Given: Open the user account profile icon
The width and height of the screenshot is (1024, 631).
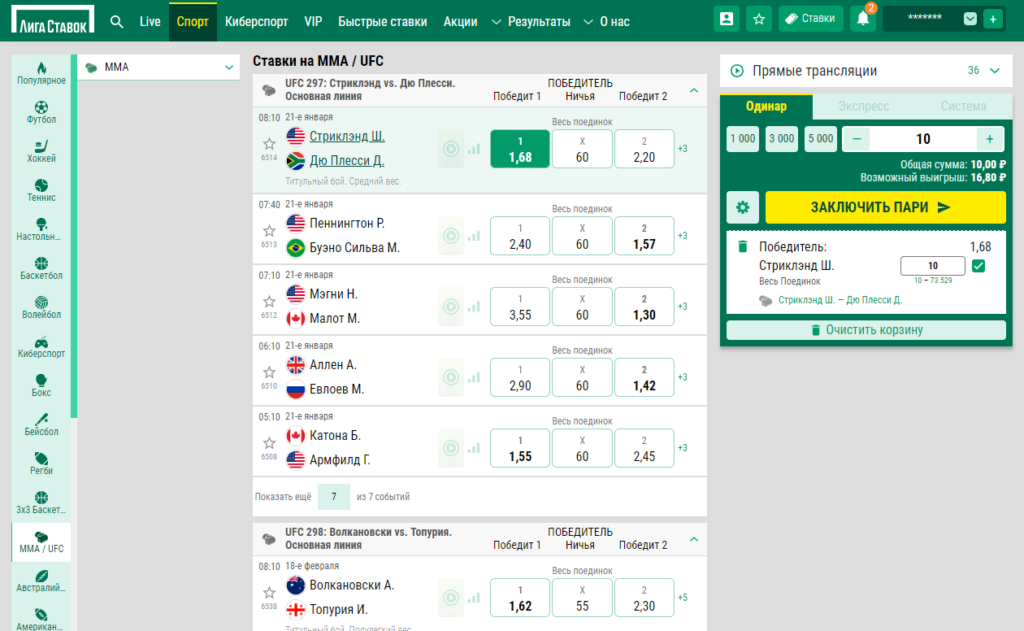Looking at the screenshot, I should coord(726,19).
